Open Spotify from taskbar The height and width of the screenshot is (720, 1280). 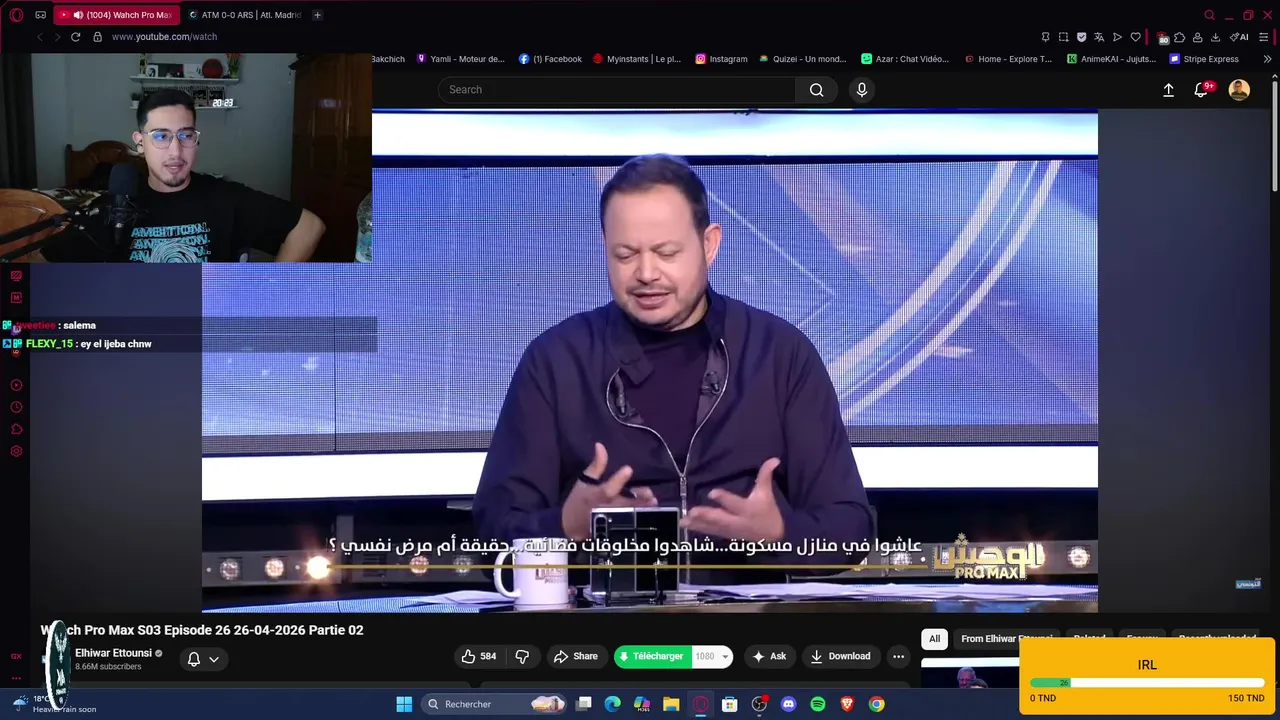[x=818, y=704]
